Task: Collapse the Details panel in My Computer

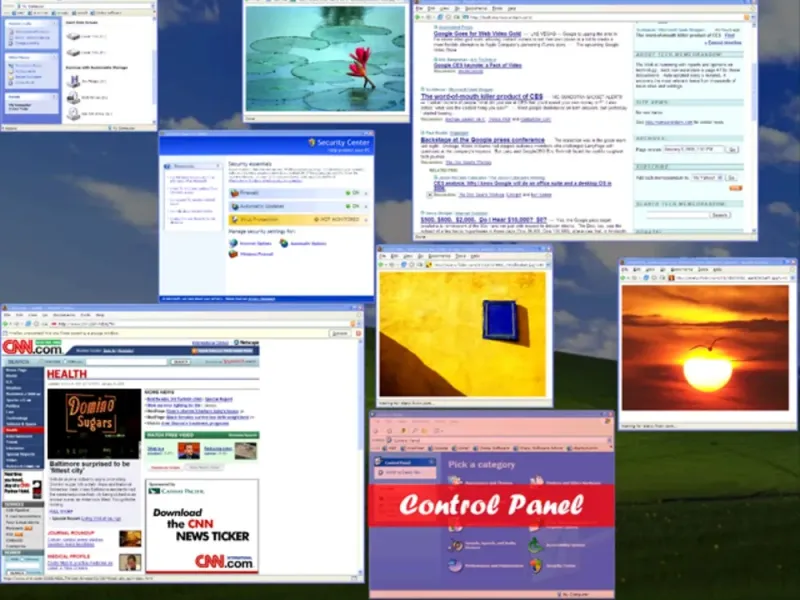Action: pyautogui.click(x=54, y=96)
